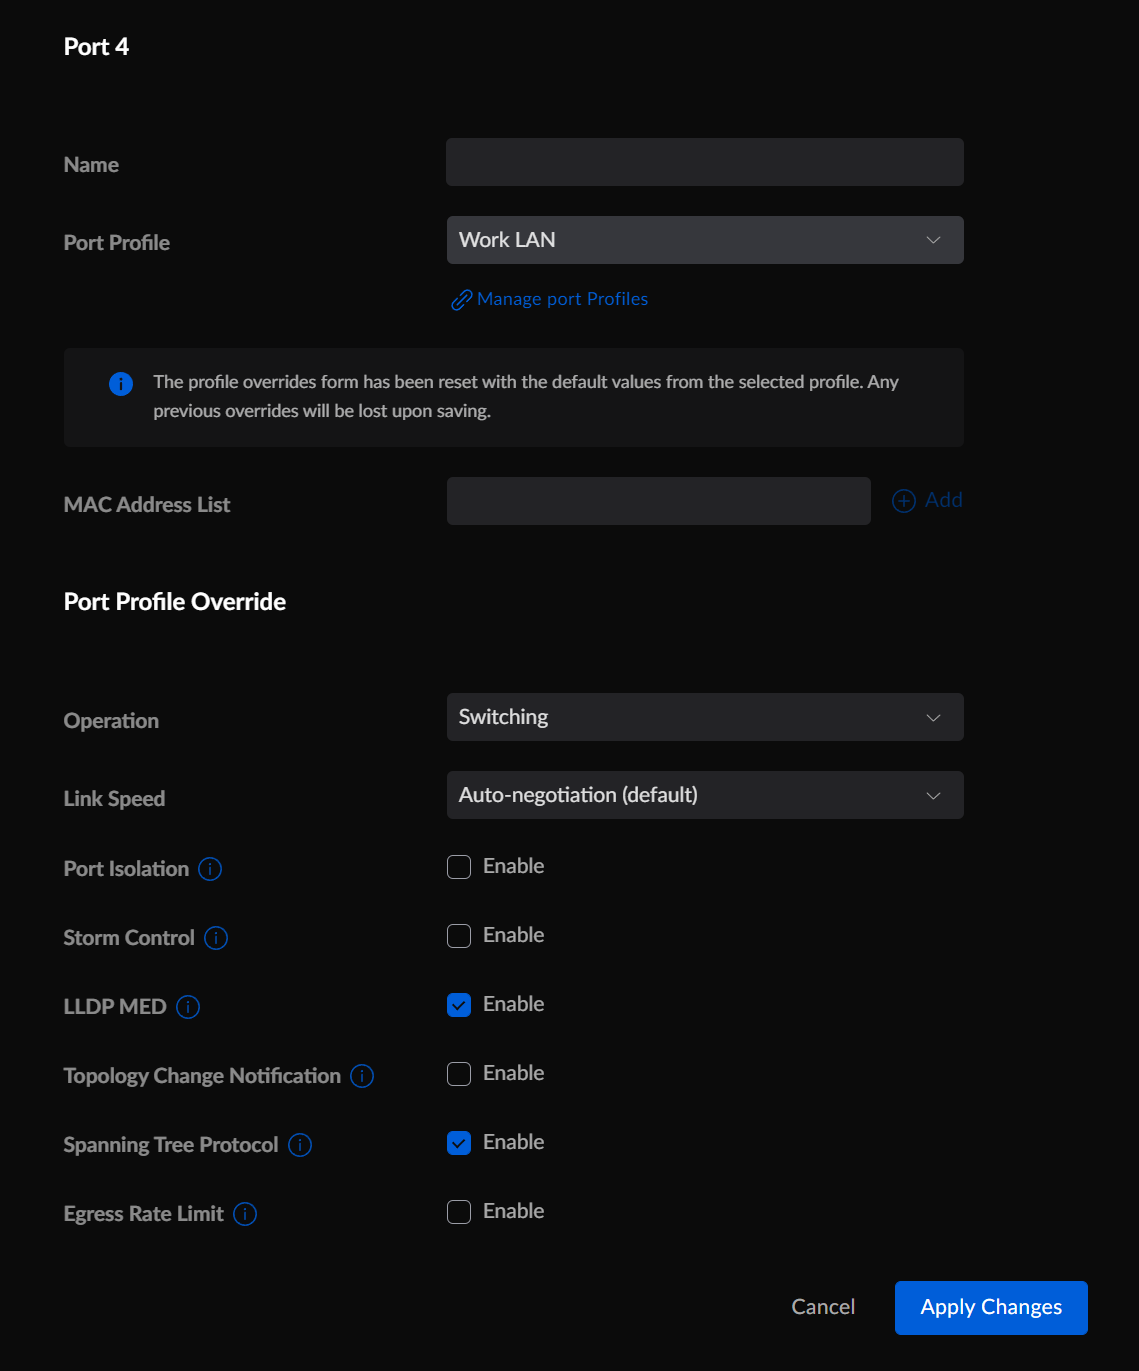1139x1371 pixels.
Task: Click Cancel to discard changes
Action: (x=822, y=1307)
